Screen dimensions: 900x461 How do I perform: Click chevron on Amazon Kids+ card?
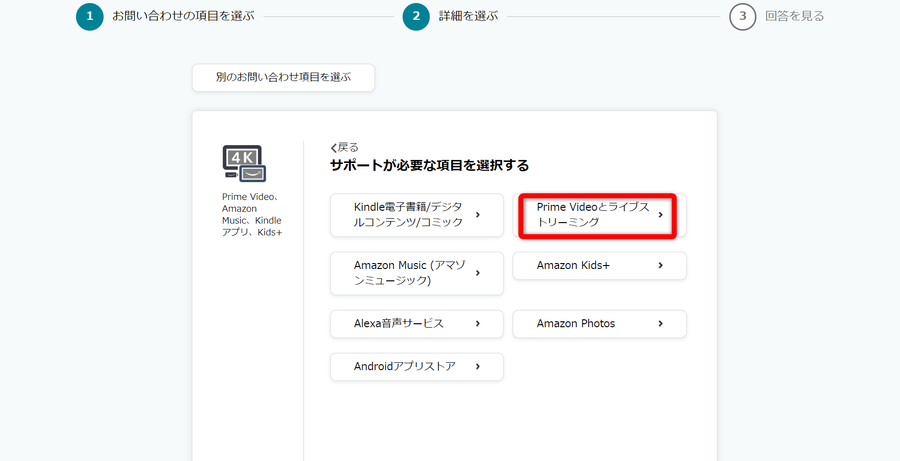click(661, 265)
